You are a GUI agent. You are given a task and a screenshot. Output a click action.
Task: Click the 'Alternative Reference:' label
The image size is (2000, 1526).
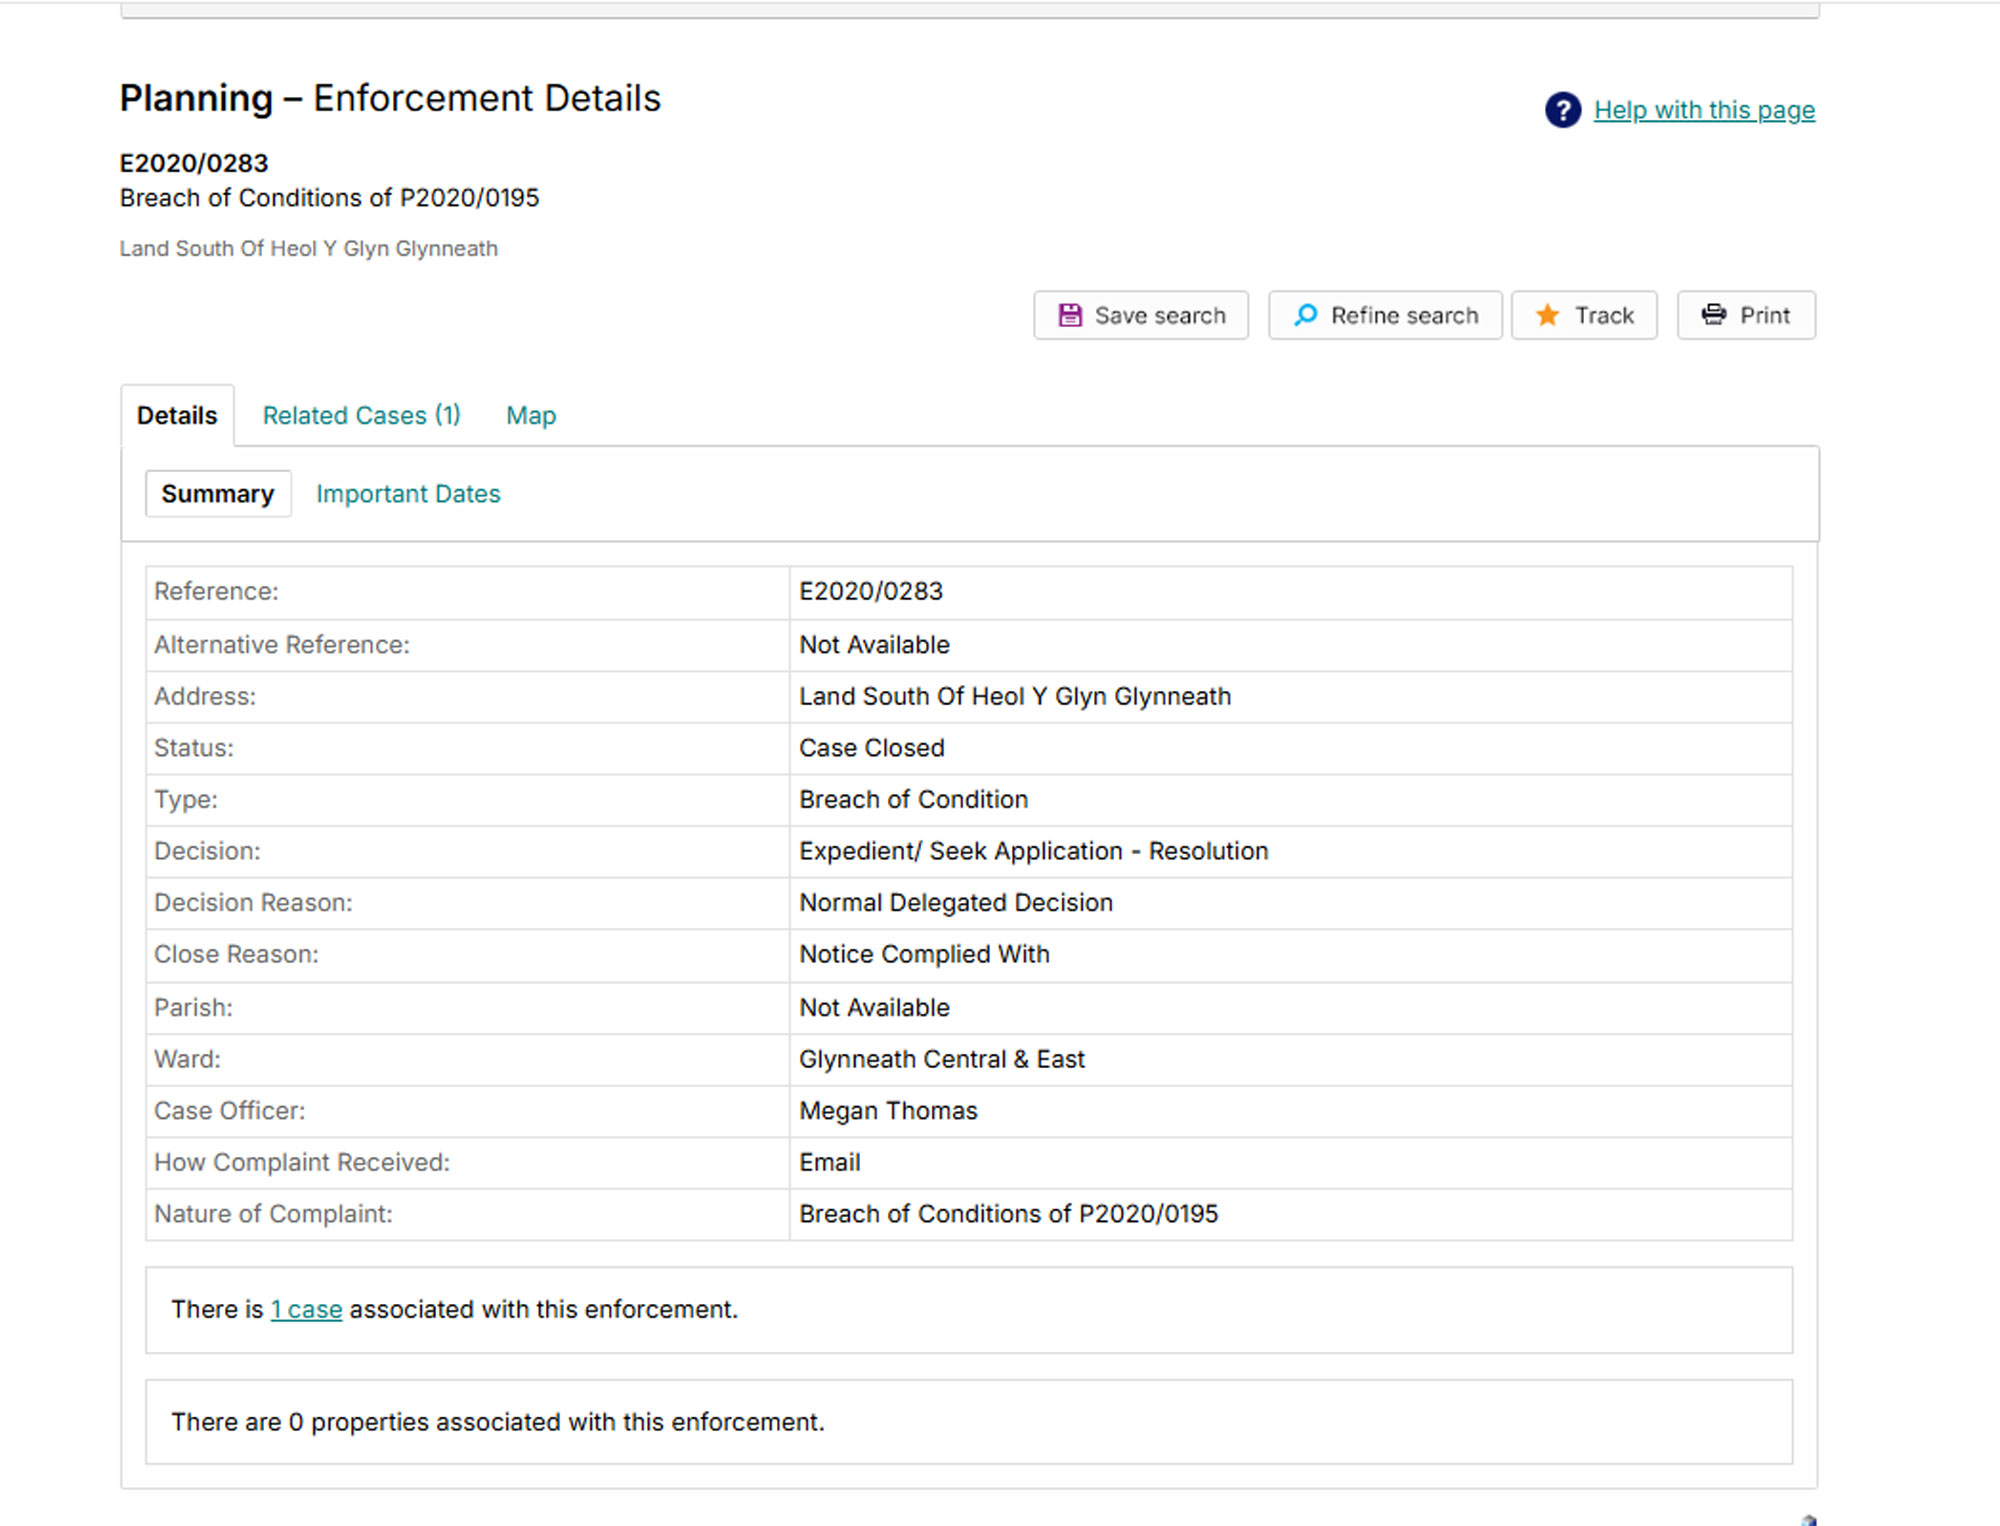click(282, 645)
